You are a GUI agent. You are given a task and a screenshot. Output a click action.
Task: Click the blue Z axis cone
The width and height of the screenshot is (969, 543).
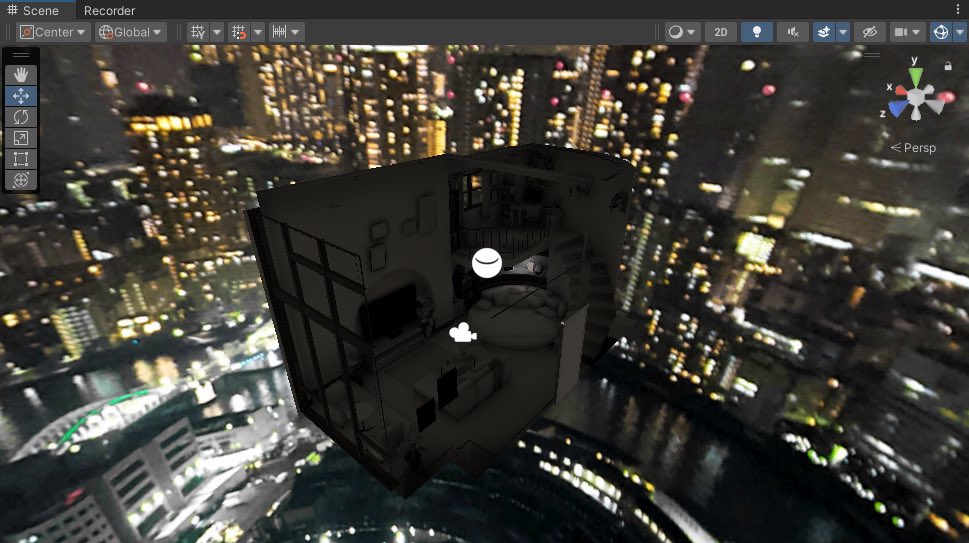897,108
